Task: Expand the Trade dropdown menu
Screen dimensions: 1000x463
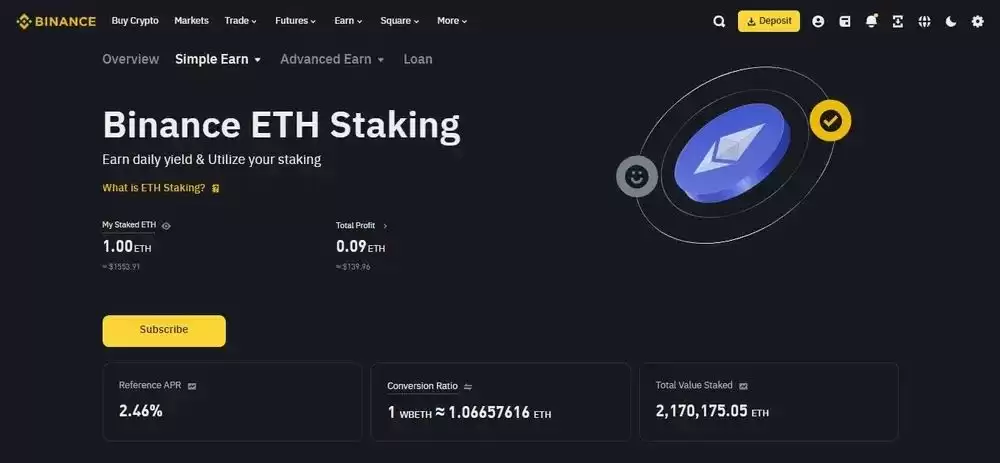Action: [x=241, y=21]
